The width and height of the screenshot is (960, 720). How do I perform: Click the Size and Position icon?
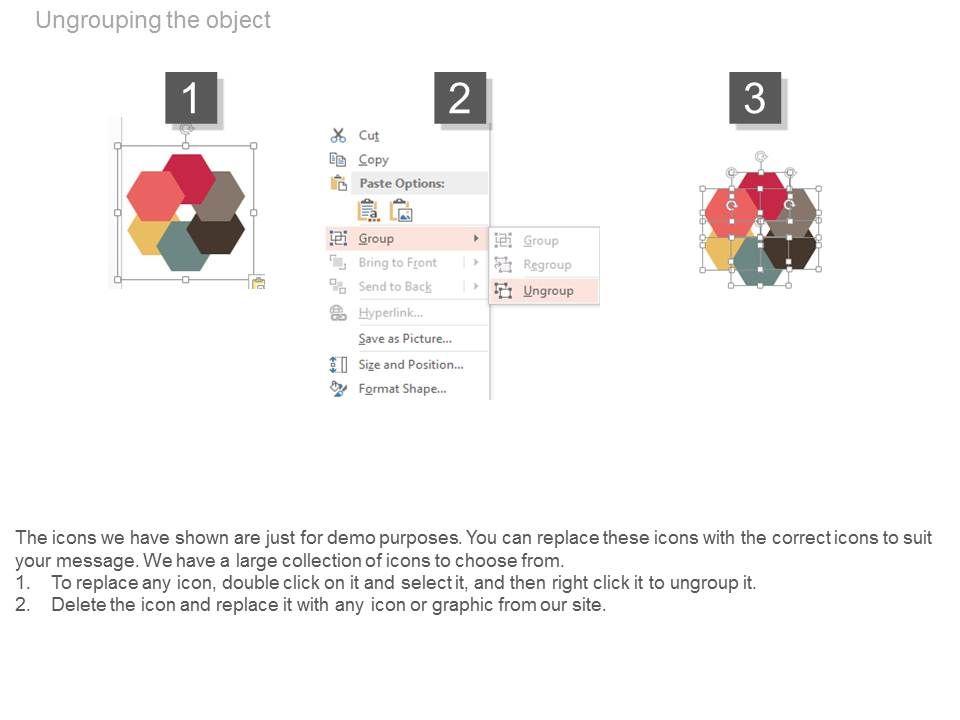(338, 365)
